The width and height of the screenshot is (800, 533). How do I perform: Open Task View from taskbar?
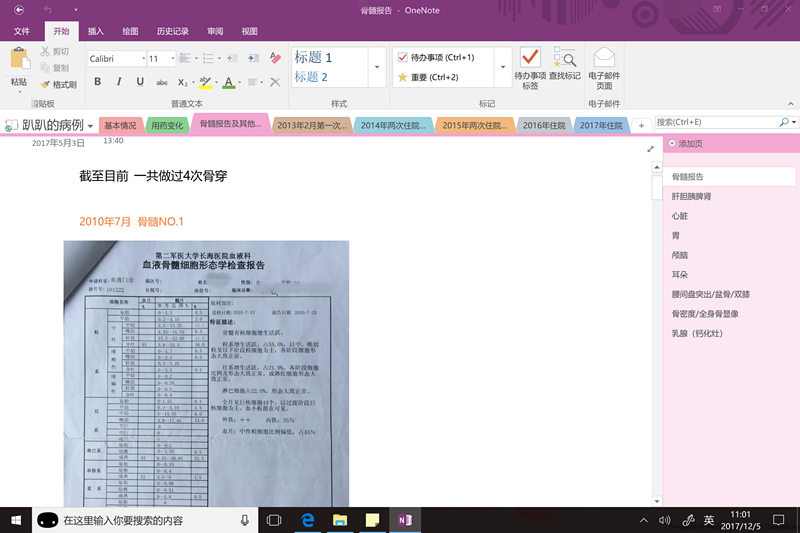point(274,520)
